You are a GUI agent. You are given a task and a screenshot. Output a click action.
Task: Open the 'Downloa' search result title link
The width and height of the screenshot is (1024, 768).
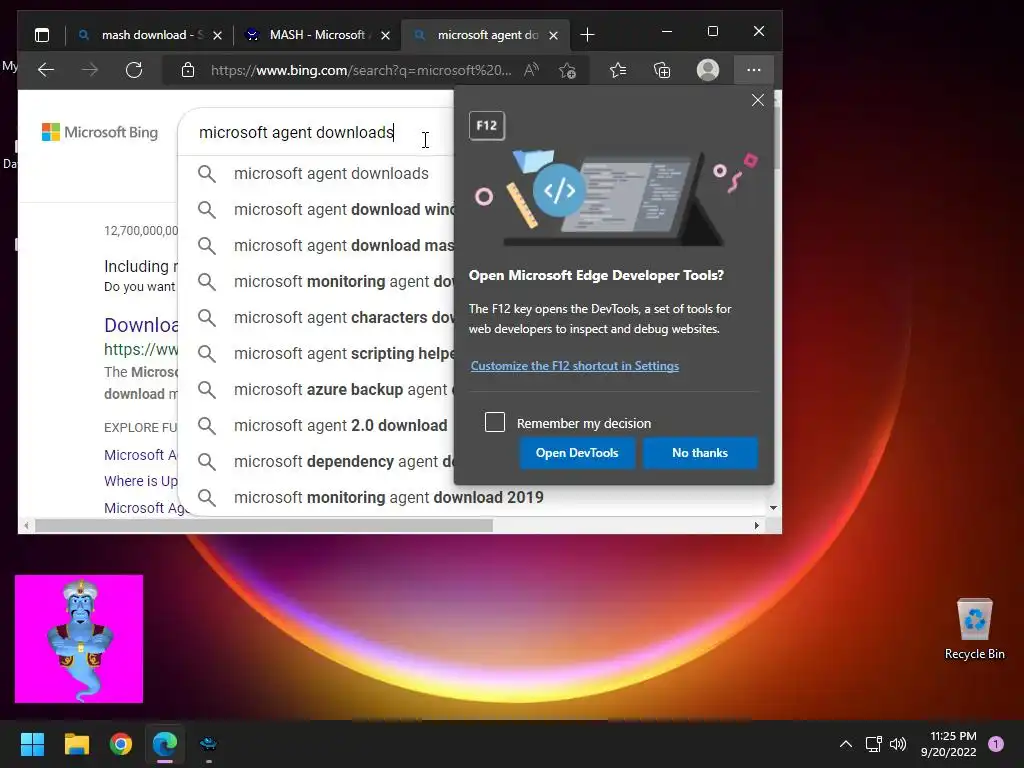pyautogui.click(x=141, y=325)
